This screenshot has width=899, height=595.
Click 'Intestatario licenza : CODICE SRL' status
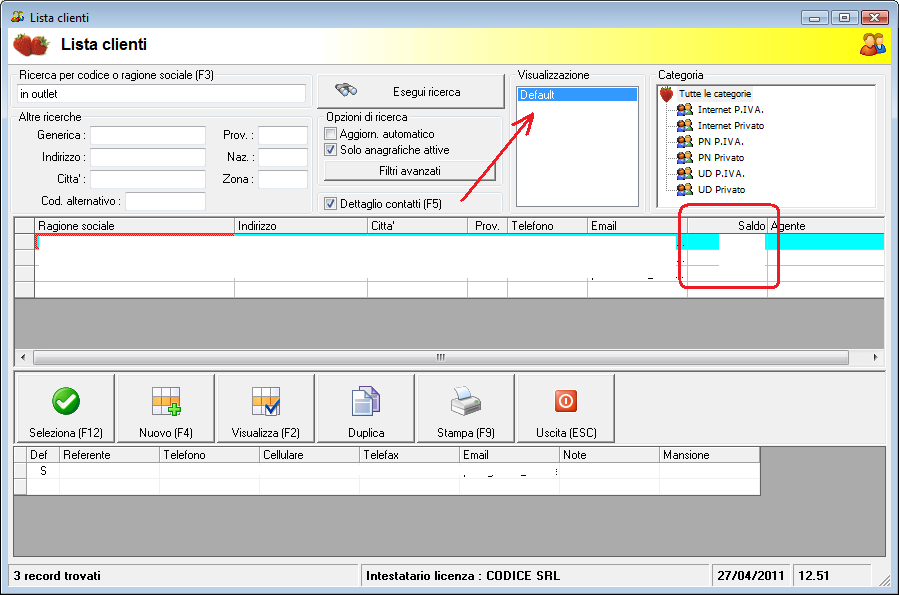(x=463, y=576)
